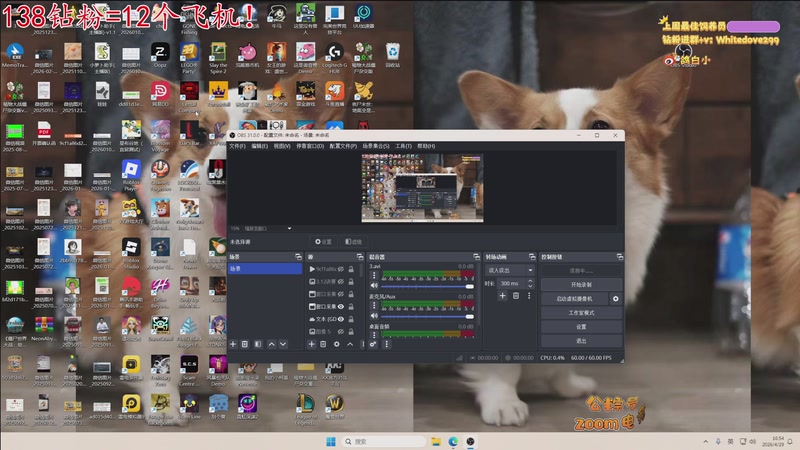Open the 视图(V) menu

282,146
